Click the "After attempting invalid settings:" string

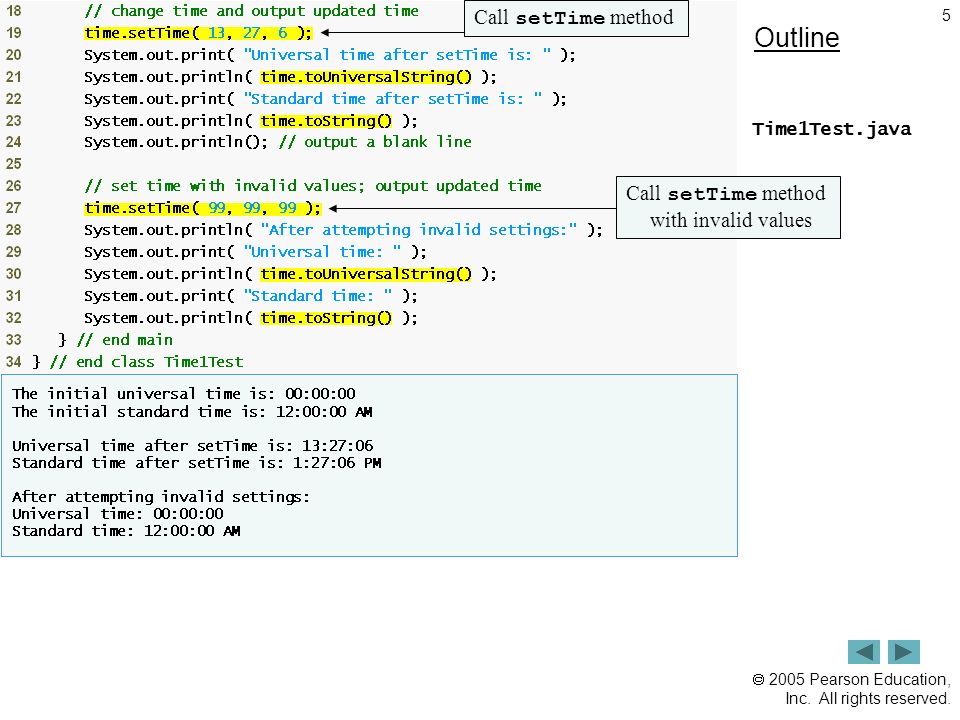[x=419, y=230]
